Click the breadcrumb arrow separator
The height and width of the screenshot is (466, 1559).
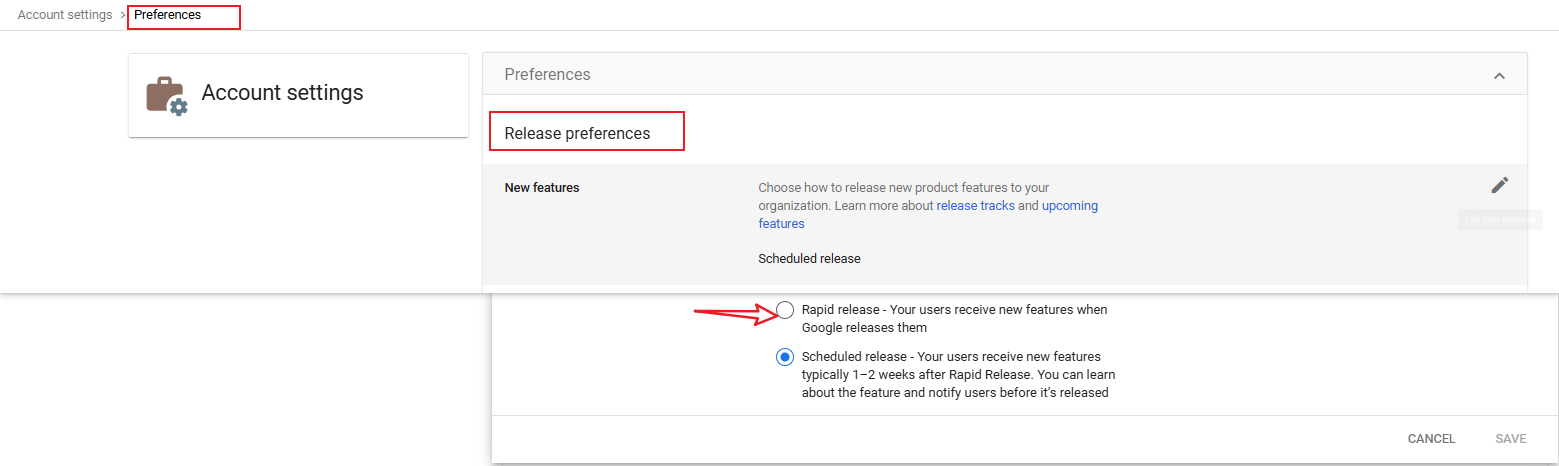tap(123, 16)
